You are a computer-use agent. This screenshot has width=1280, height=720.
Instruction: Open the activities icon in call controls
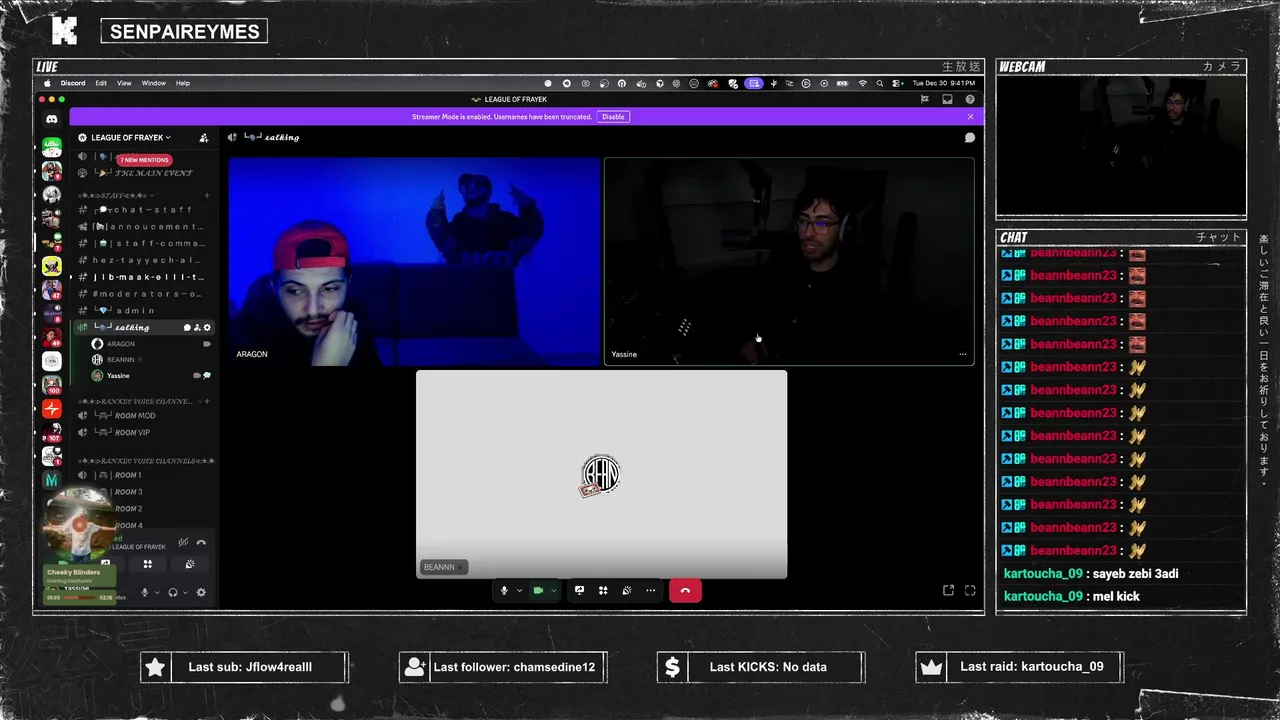(603, 591)
